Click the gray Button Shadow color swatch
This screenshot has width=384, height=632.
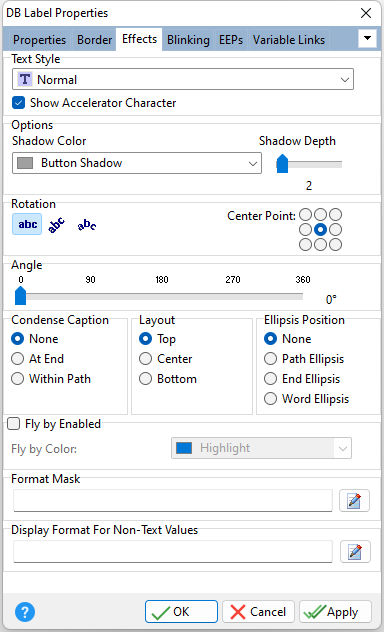[25, 163]
